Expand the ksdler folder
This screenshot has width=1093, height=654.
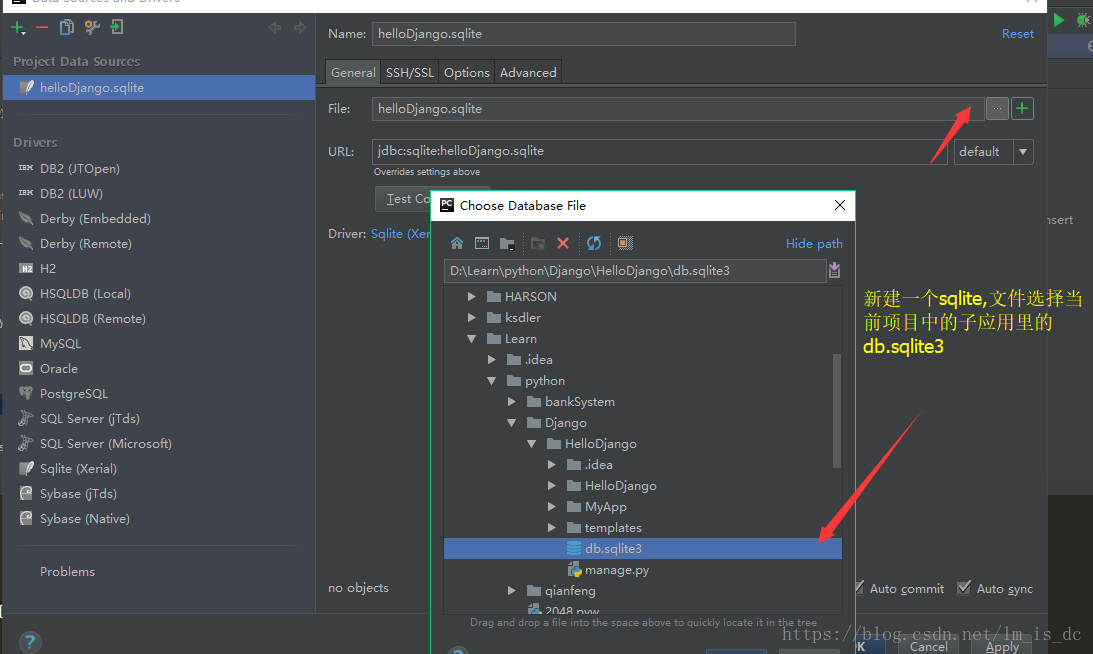pos(472,318)
